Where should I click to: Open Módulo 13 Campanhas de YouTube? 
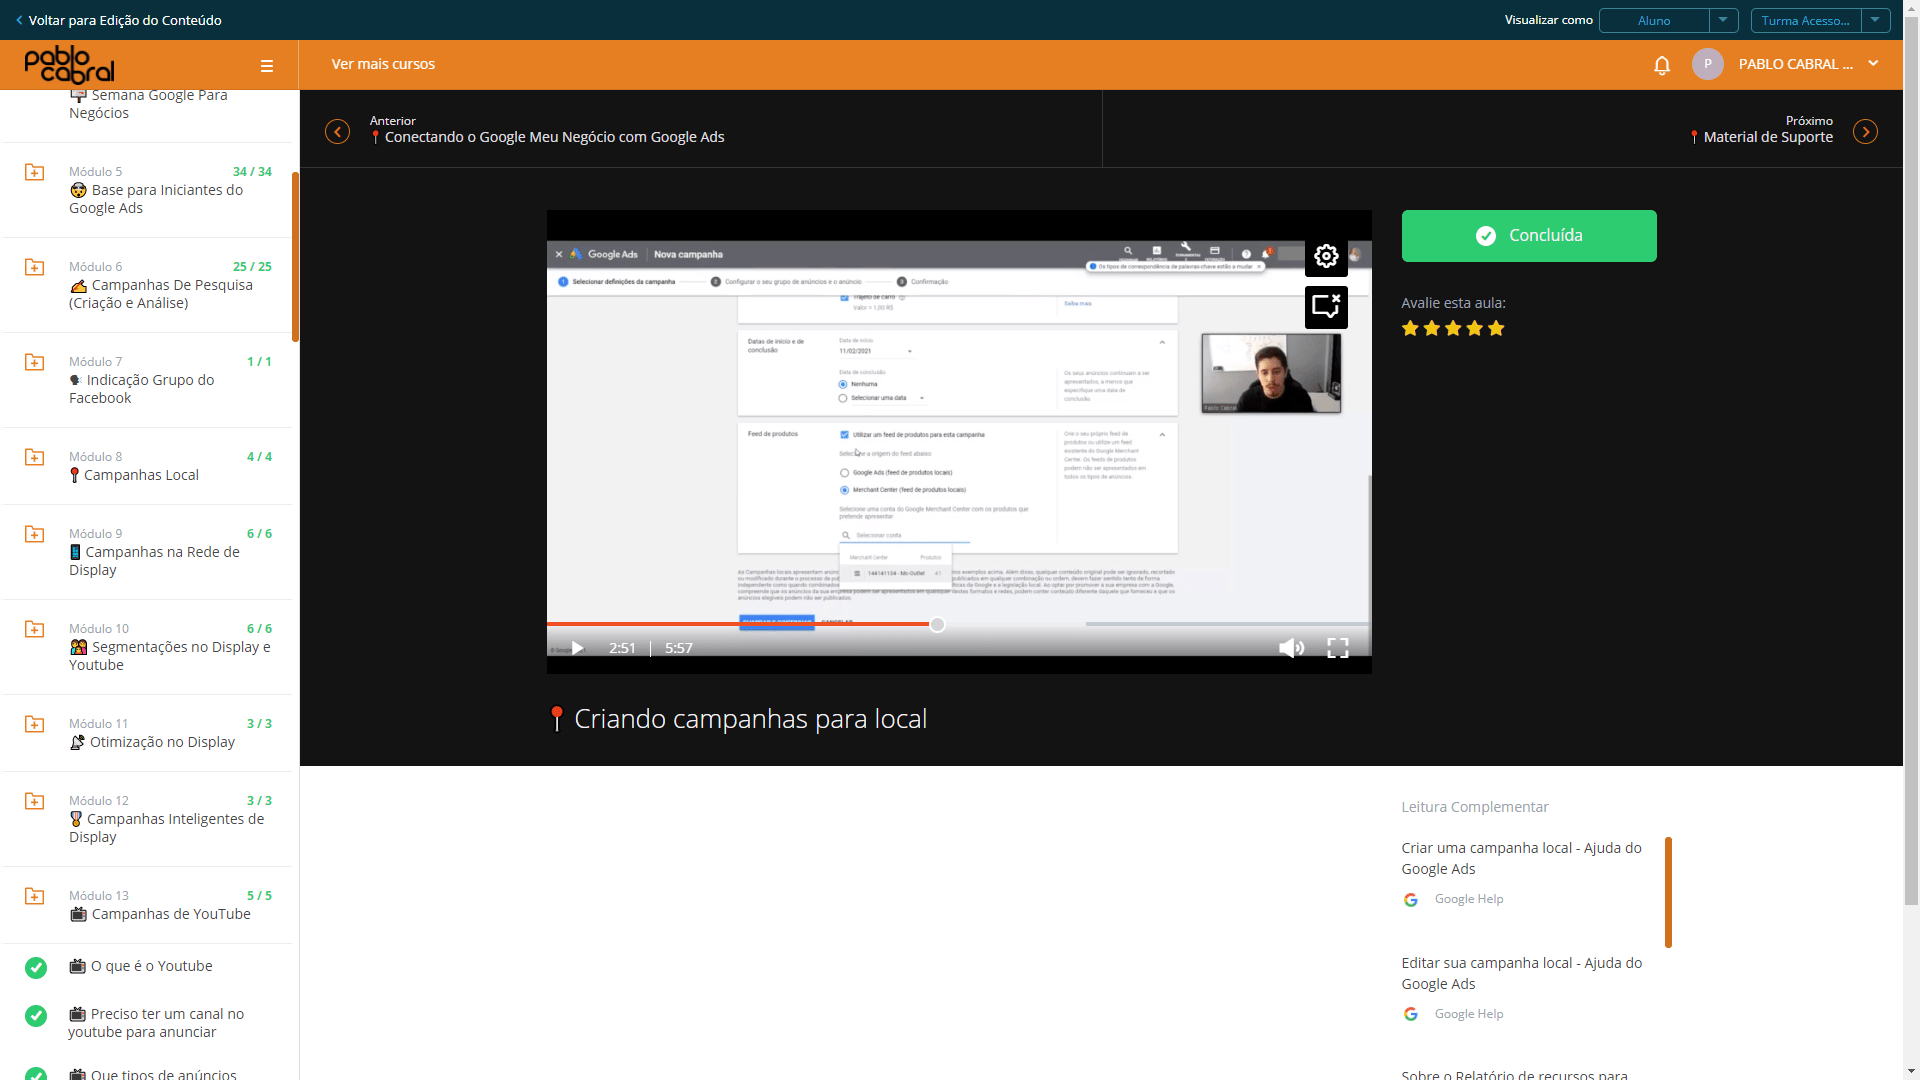point(148,905)
